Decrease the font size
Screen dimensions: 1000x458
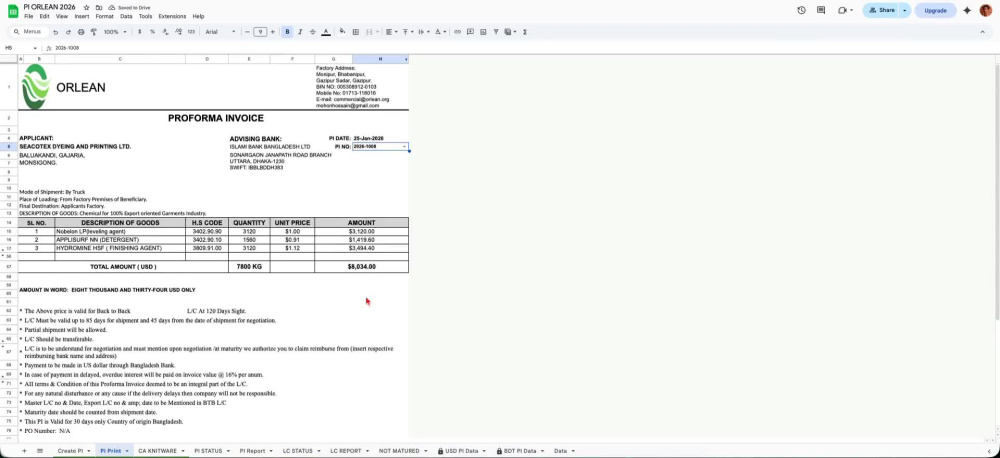coord(247,32)
